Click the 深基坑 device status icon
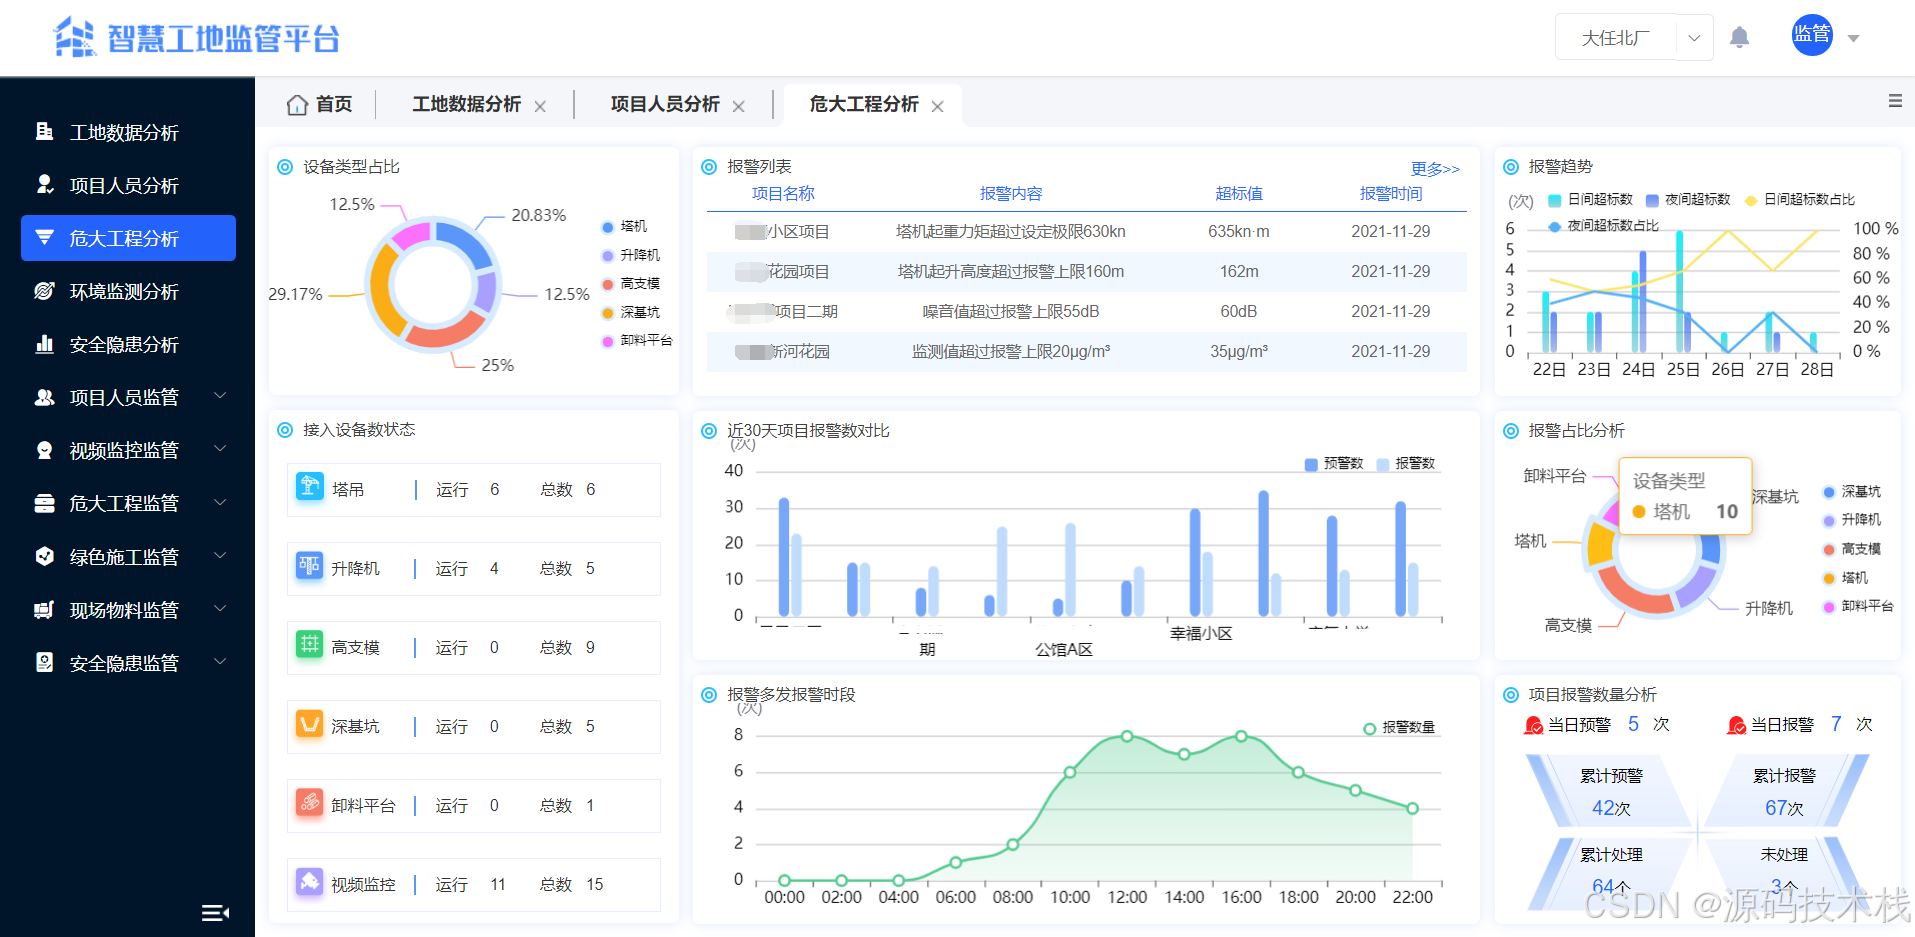Viewport: 1915px width, 937px height. [310, 724]
